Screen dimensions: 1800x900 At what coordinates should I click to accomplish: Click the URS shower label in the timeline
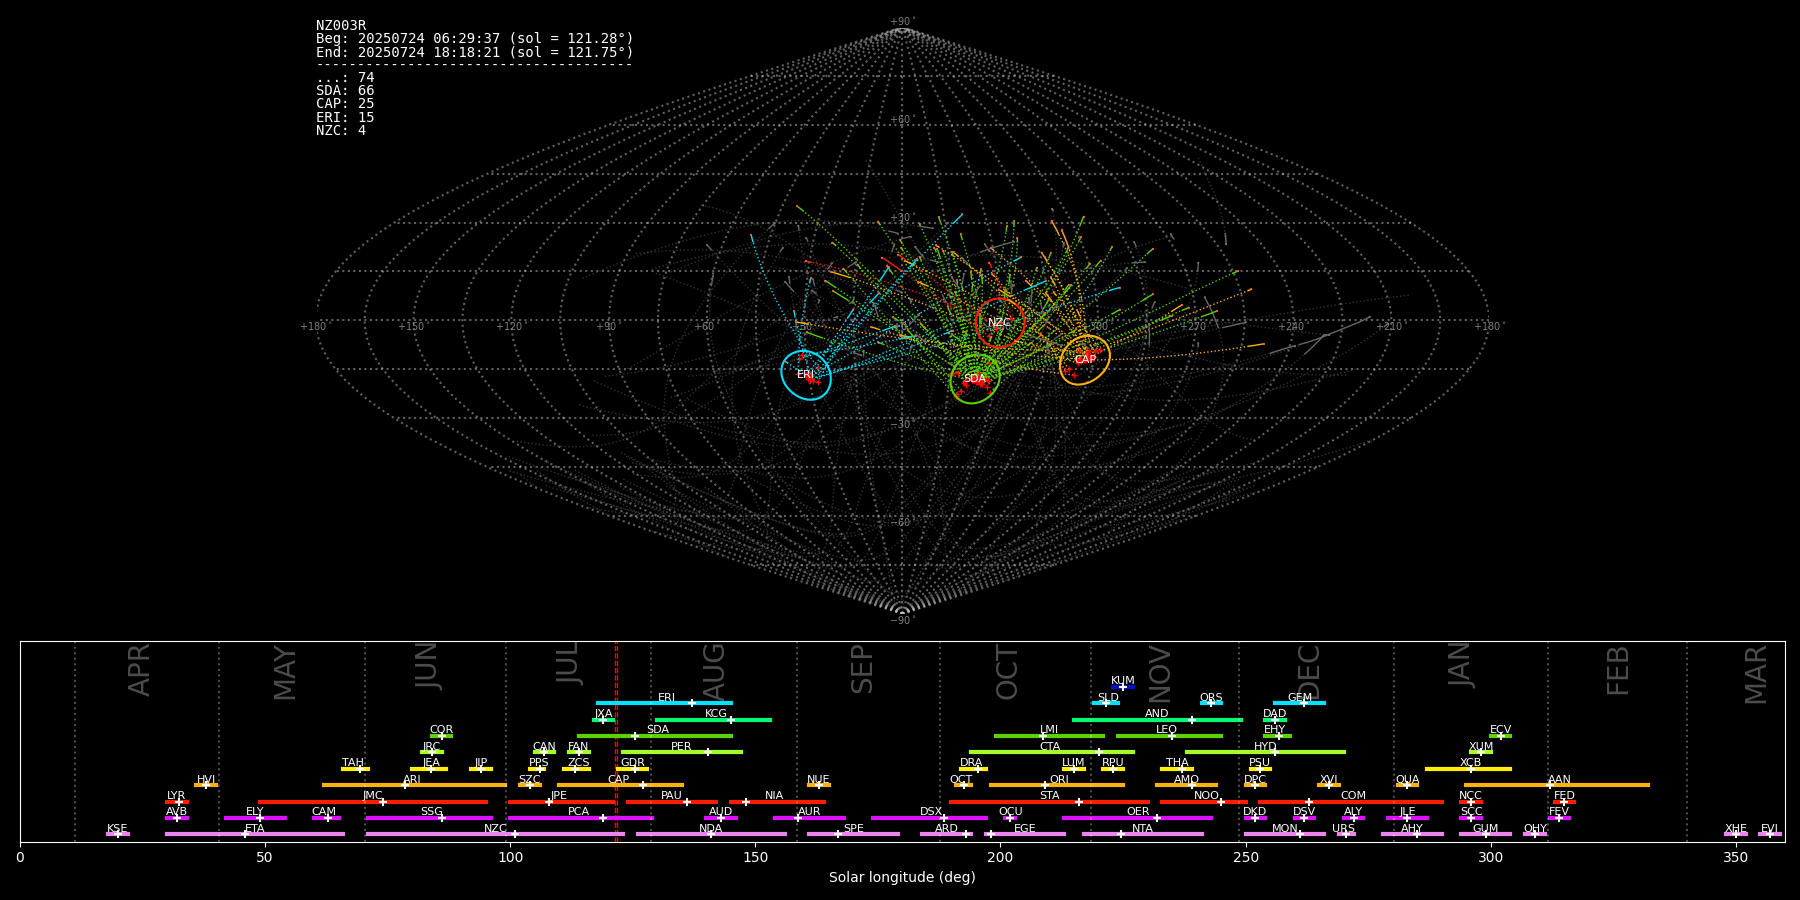(x=1343, y=829)
